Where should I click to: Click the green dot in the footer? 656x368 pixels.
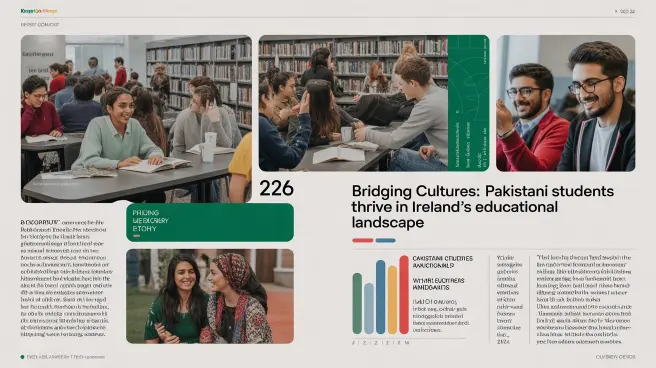pyautogui.click(x=23, y=357)
